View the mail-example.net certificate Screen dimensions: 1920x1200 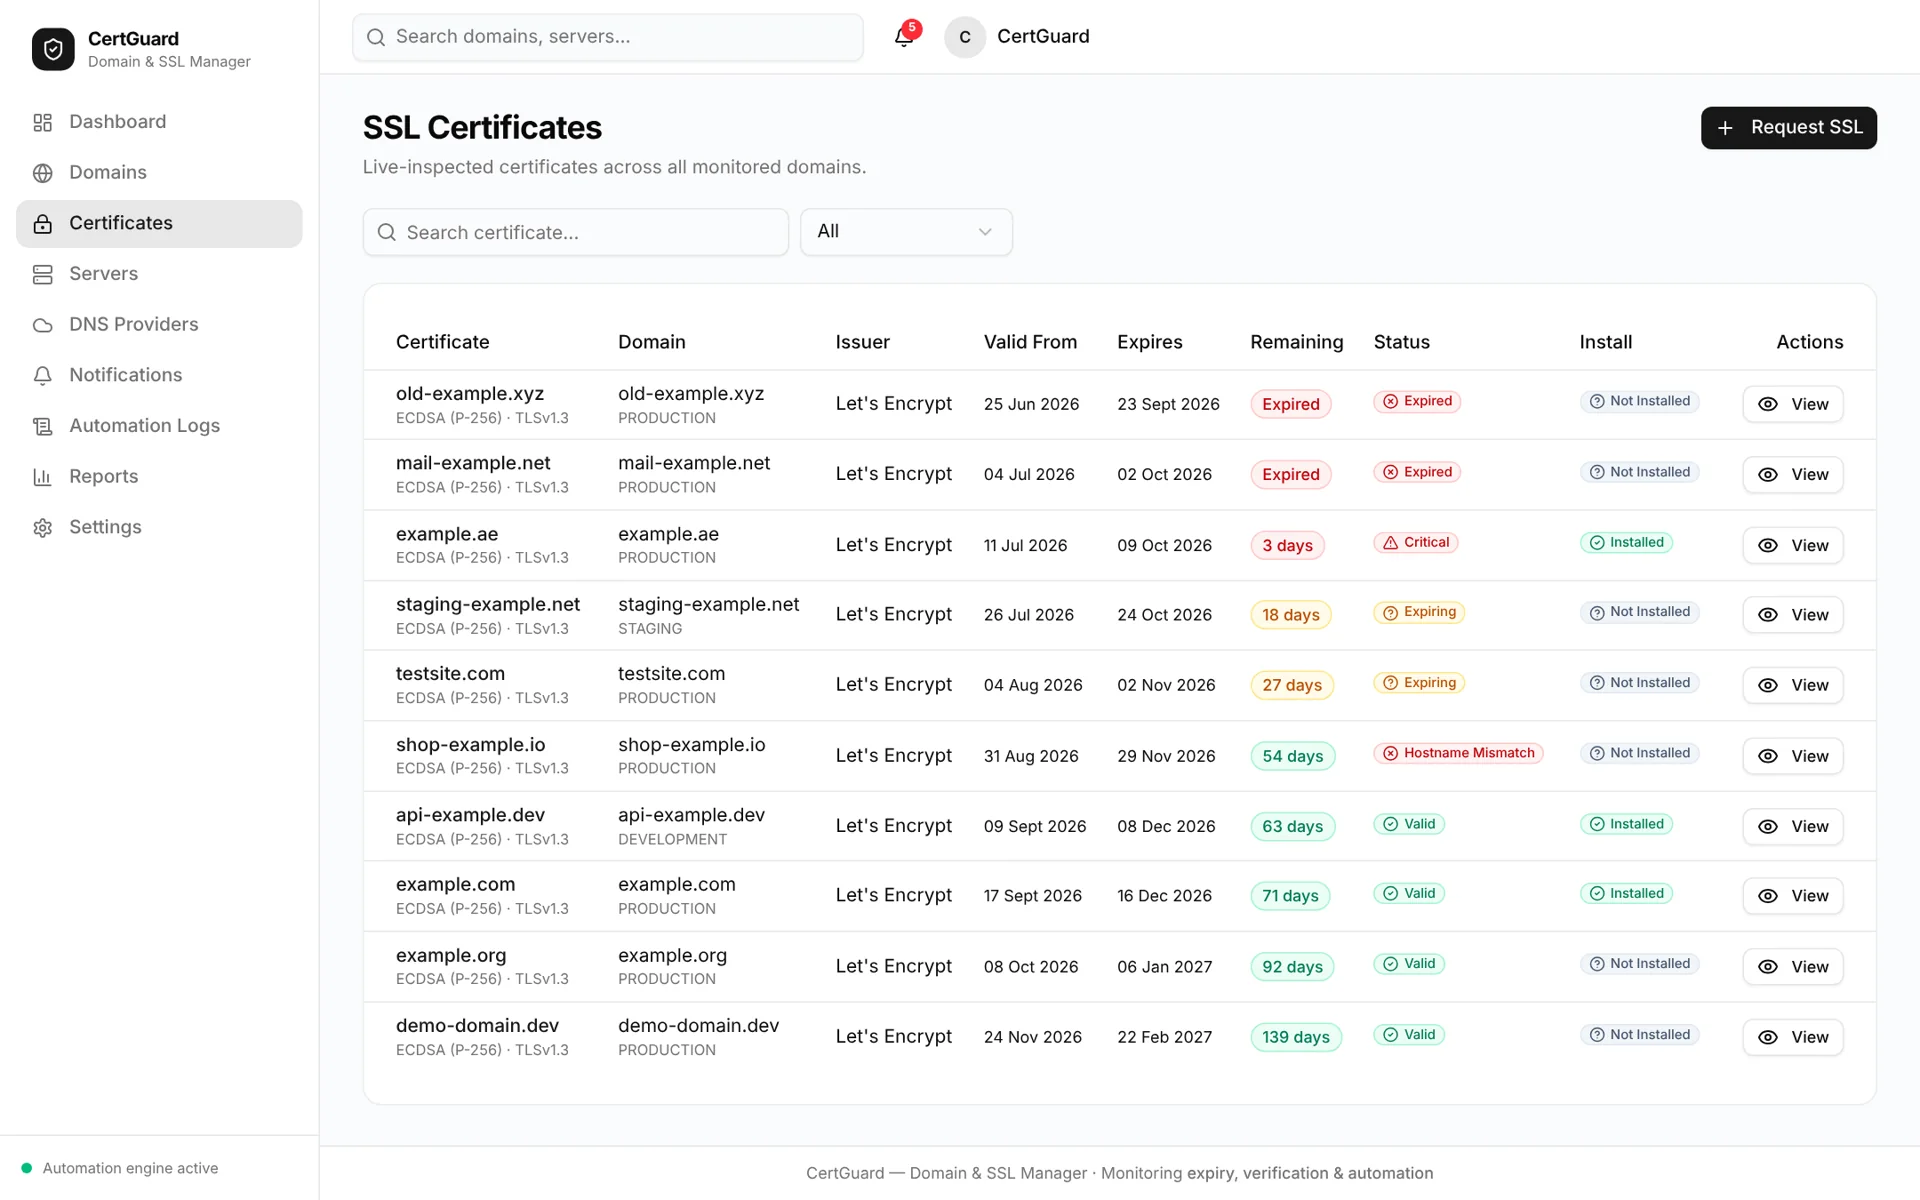coord(1792,474)
